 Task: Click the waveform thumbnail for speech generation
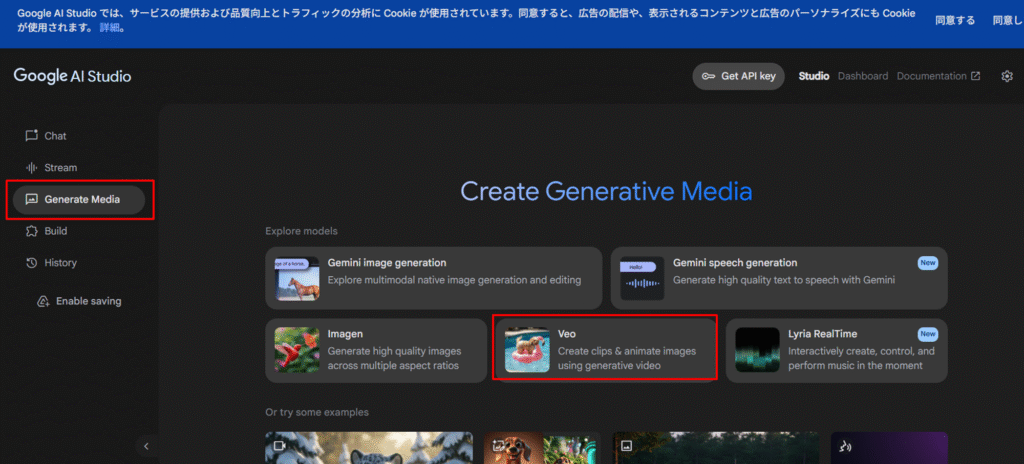click(642, 278)
